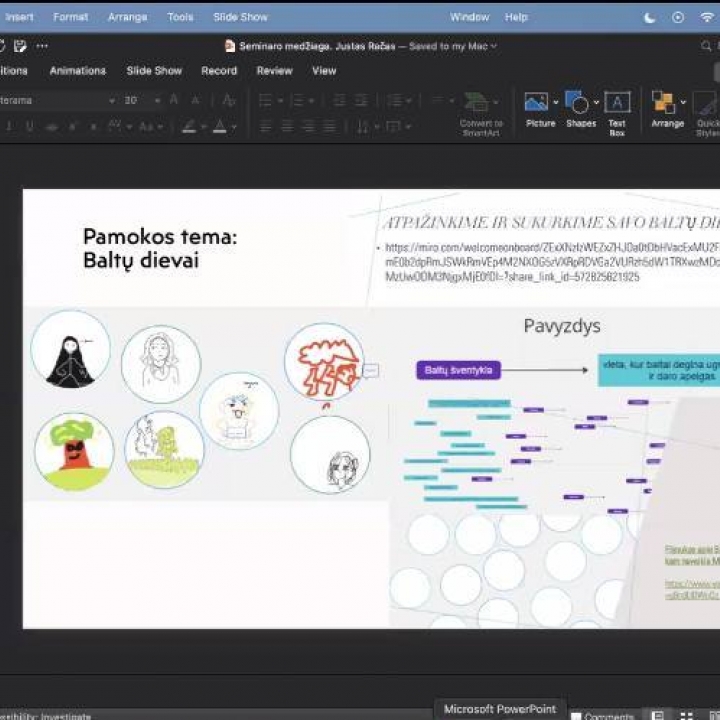Open the Shapes dropdown arrow
The image size is (720, 720).
click(596, 102)
